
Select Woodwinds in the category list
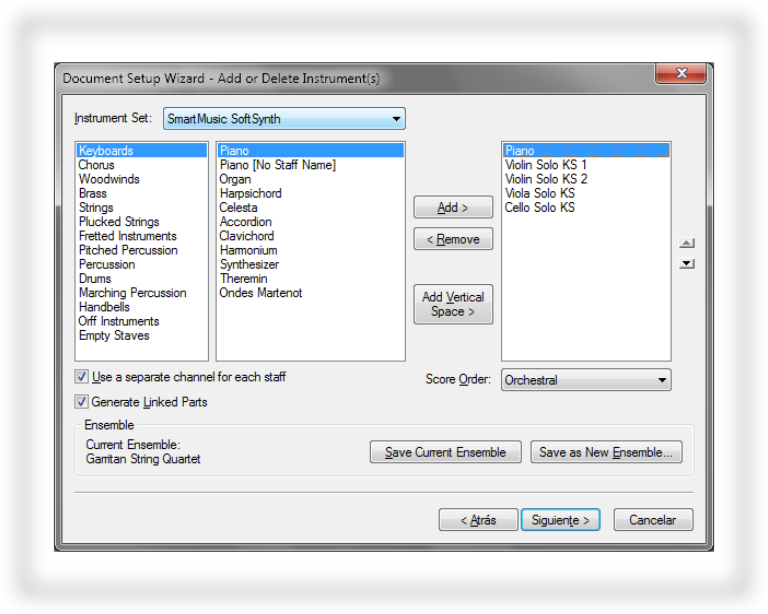point(109,179)
